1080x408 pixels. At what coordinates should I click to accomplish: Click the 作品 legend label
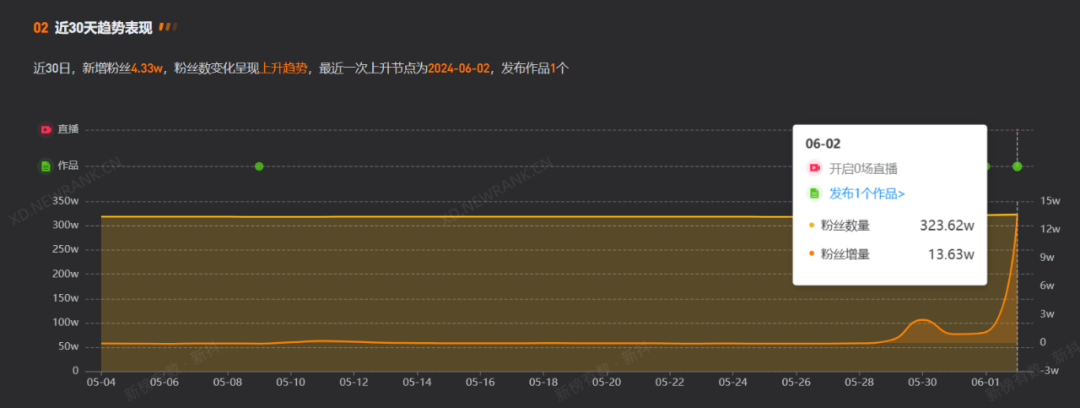click(x=68, y=166)
